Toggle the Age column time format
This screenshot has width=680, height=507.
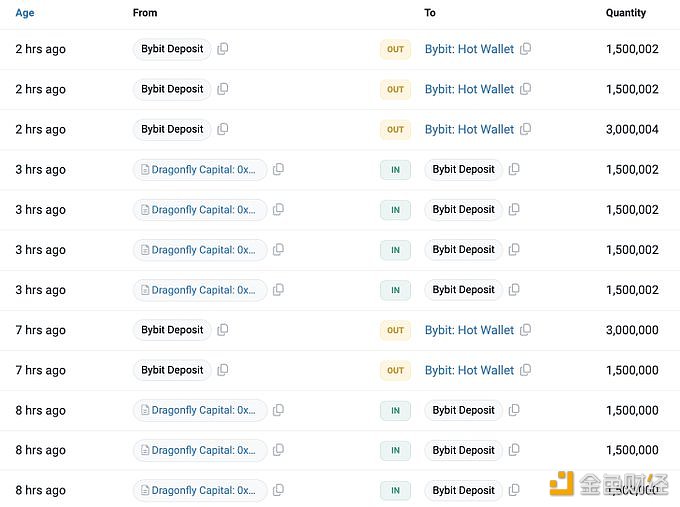coord(25,13)
